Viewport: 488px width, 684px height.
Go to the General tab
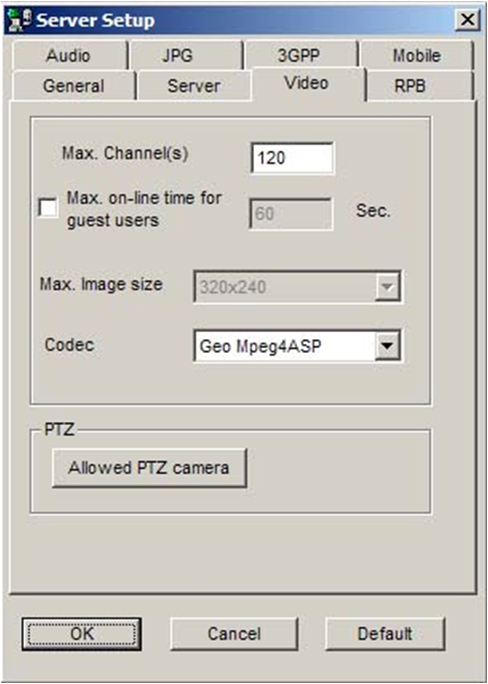(73, 86)
